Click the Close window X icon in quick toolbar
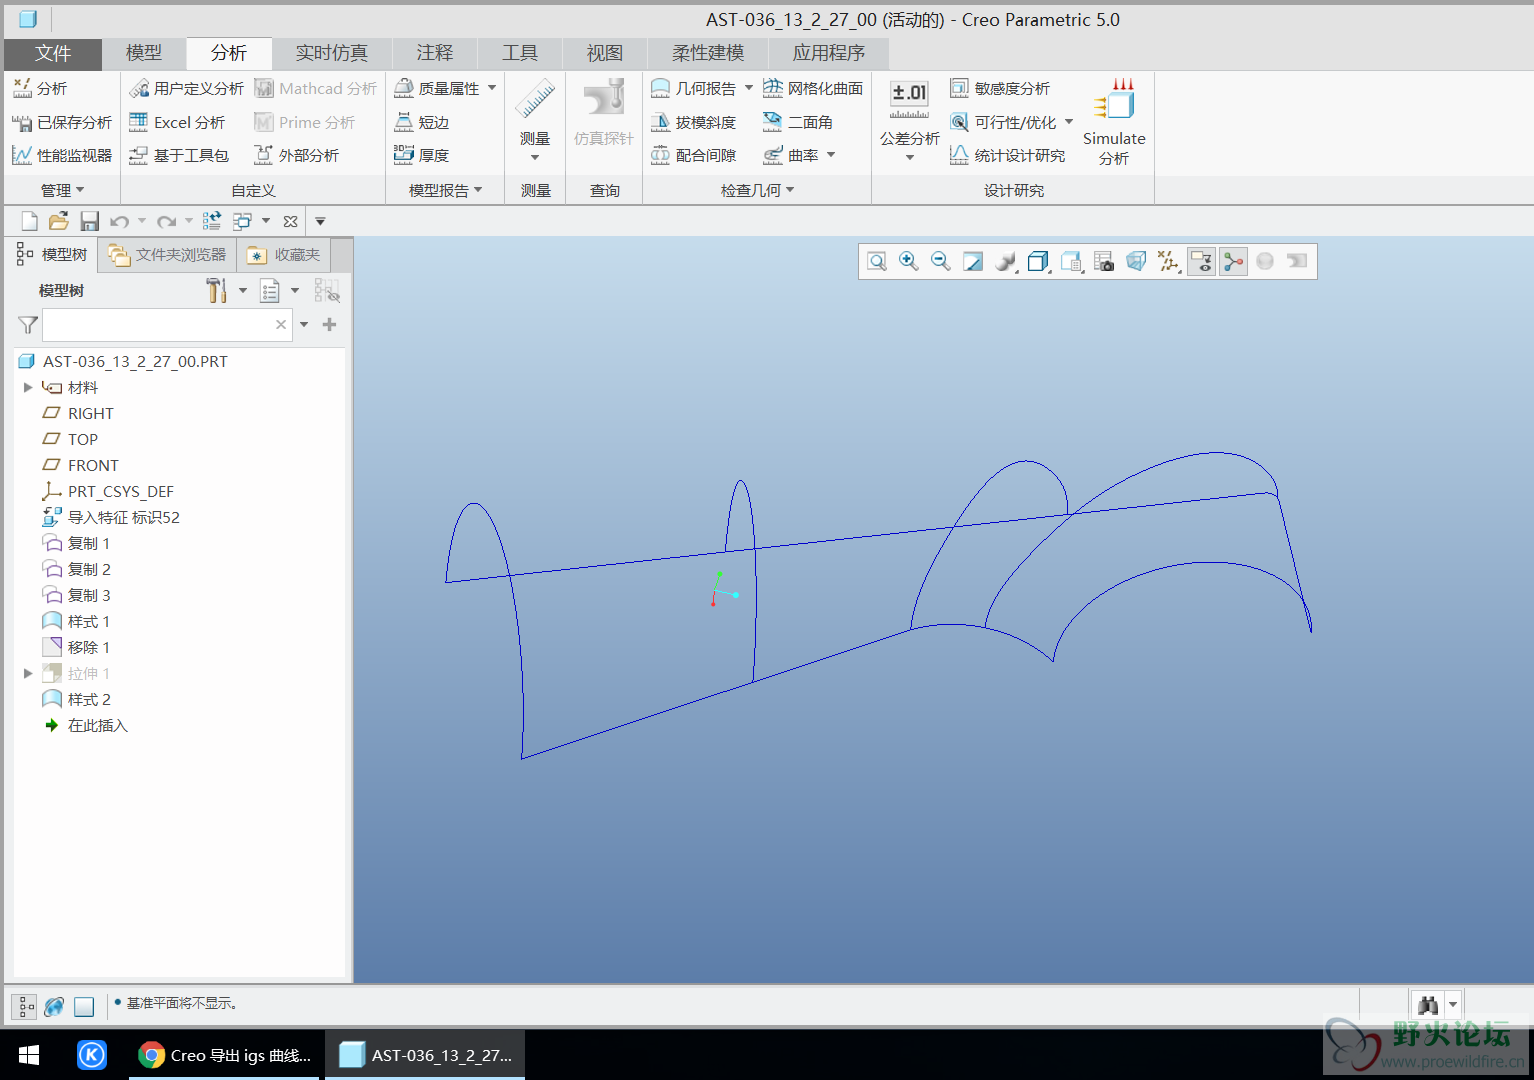 point(290,221)
